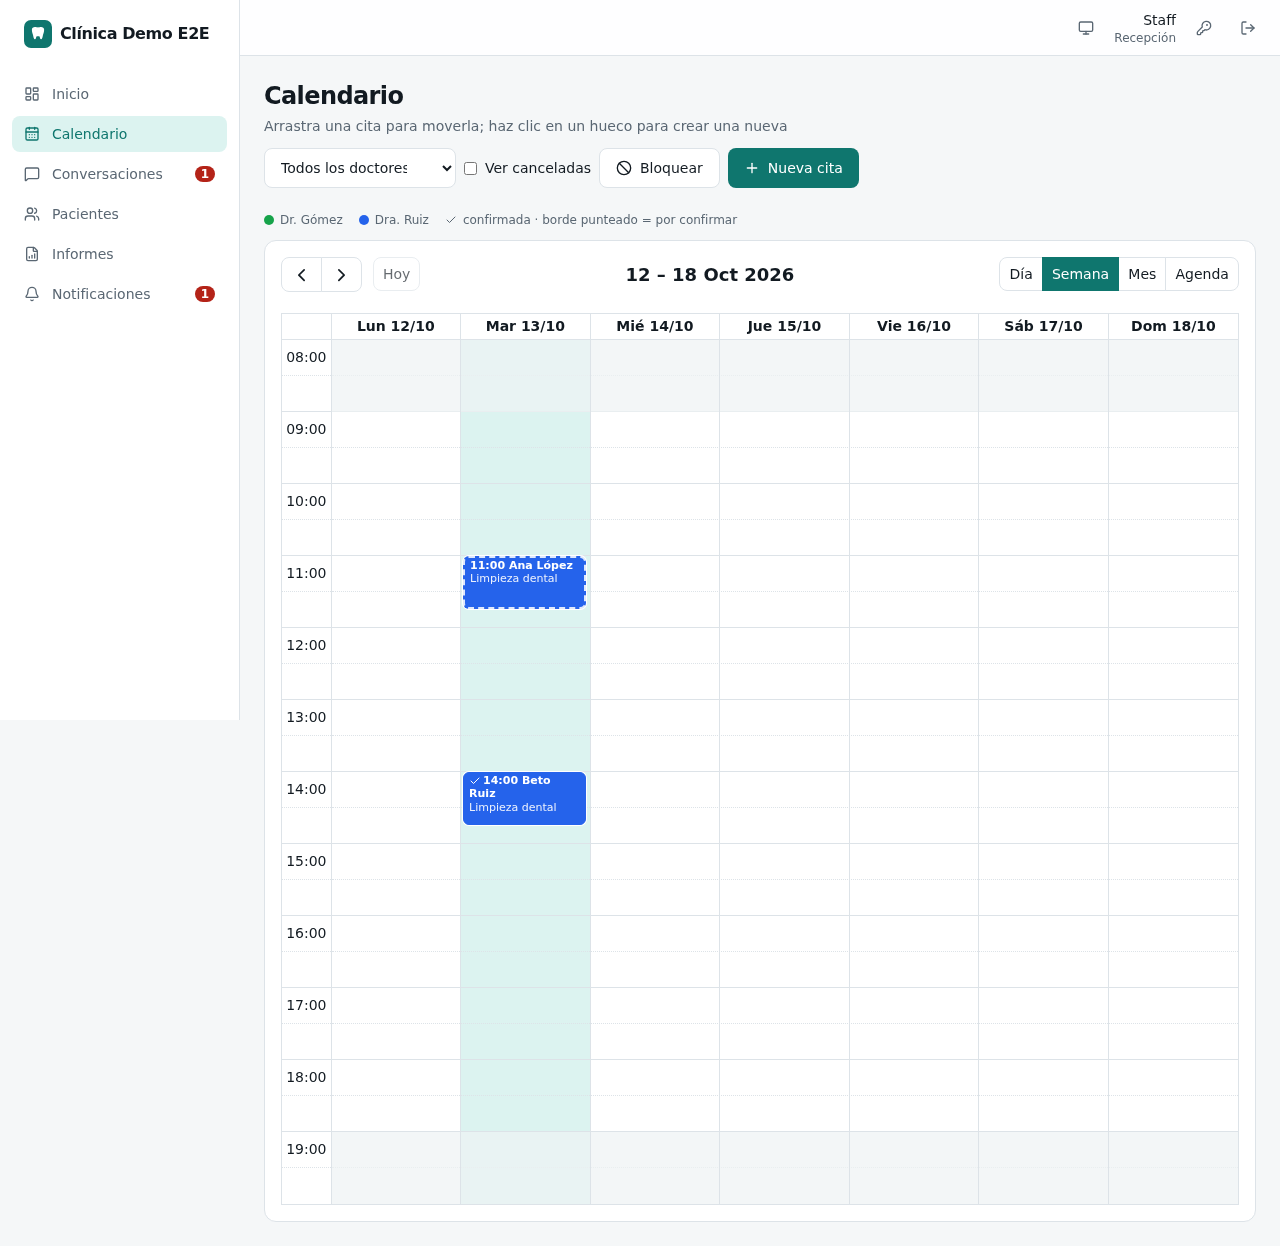
Task: Click the Clínica Demo E2E tooth logo
Action: [x=38, y=34]
